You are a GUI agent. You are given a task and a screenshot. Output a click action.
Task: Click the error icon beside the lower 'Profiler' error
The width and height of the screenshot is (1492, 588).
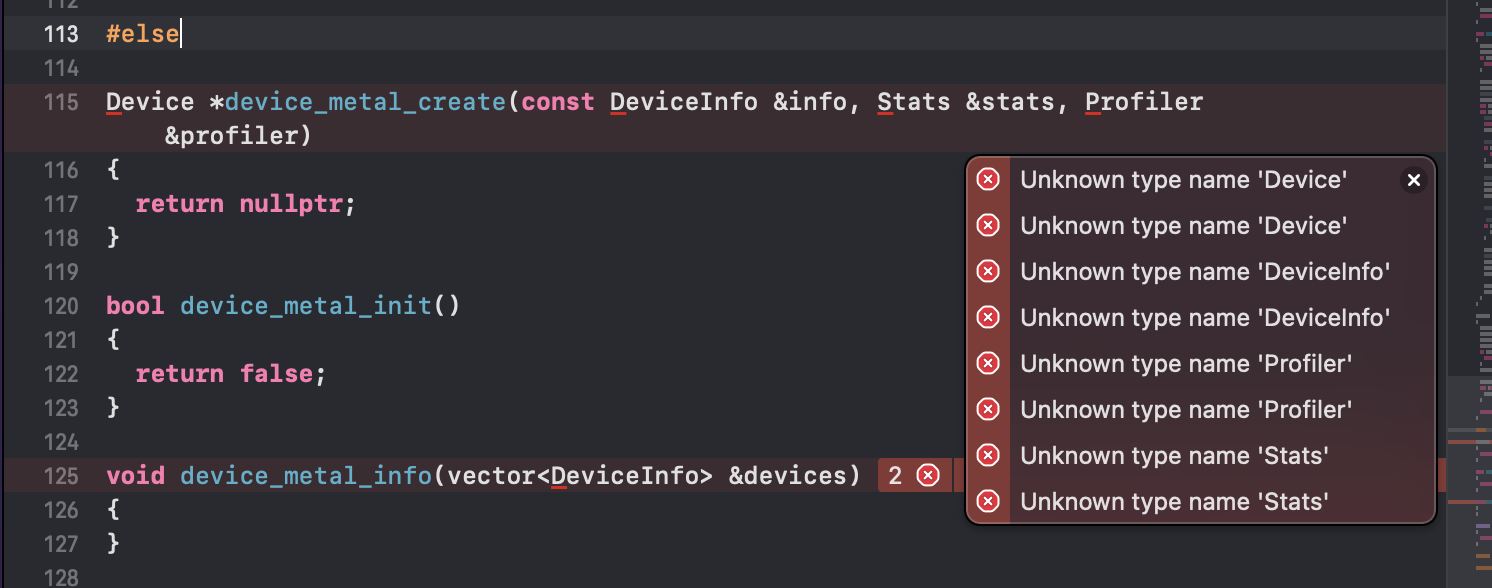click(988, 409)
